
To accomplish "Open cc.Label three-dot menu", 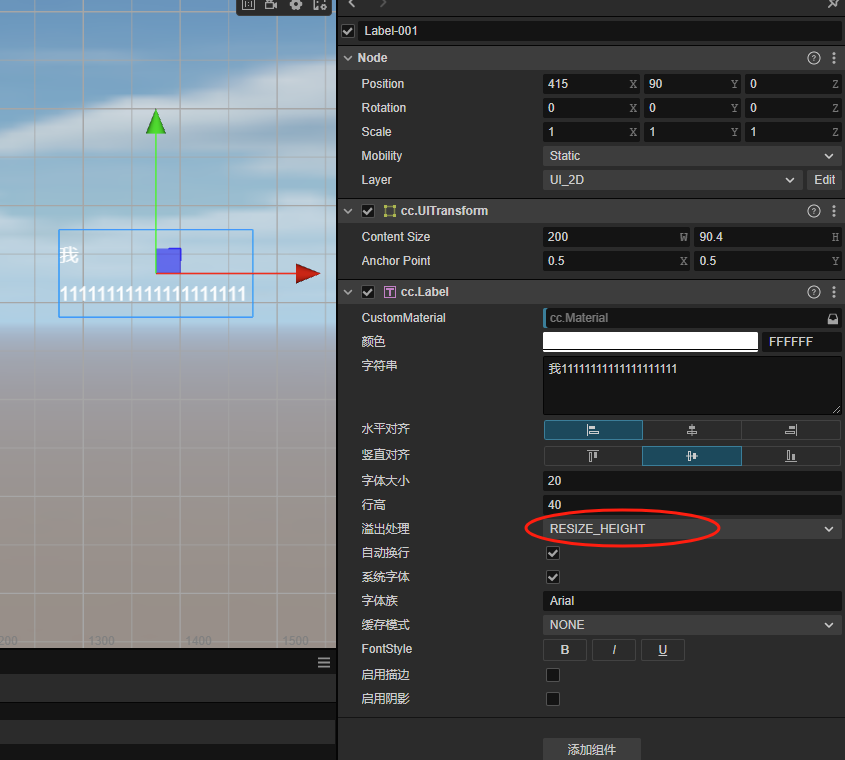I will (834, 292).
